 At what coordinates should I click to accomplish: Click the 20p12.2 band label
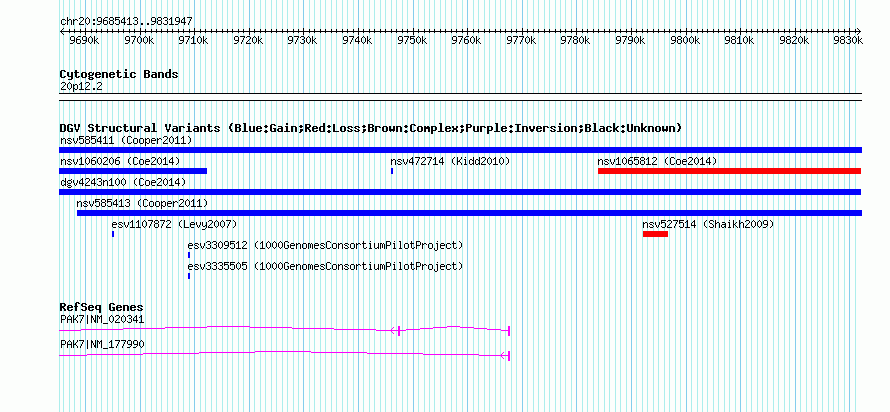pos(81,87)
